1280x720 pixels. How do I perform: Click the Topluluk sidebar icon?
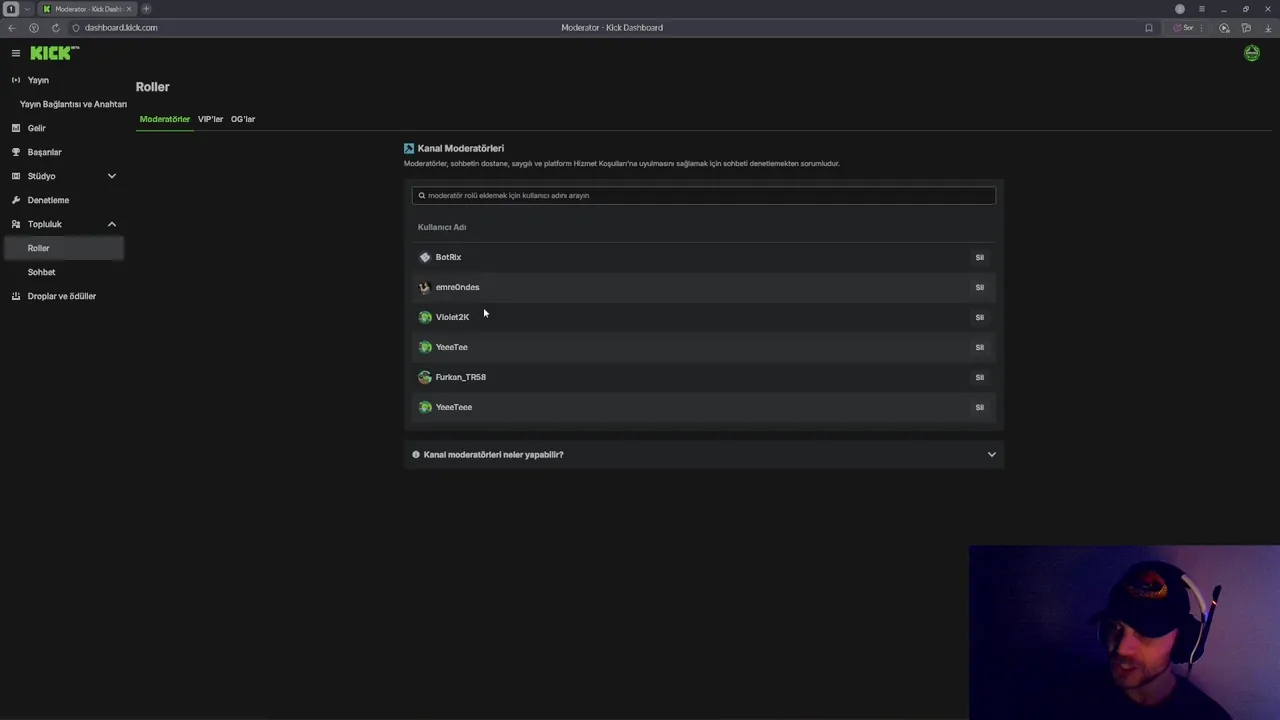[15, 224]
